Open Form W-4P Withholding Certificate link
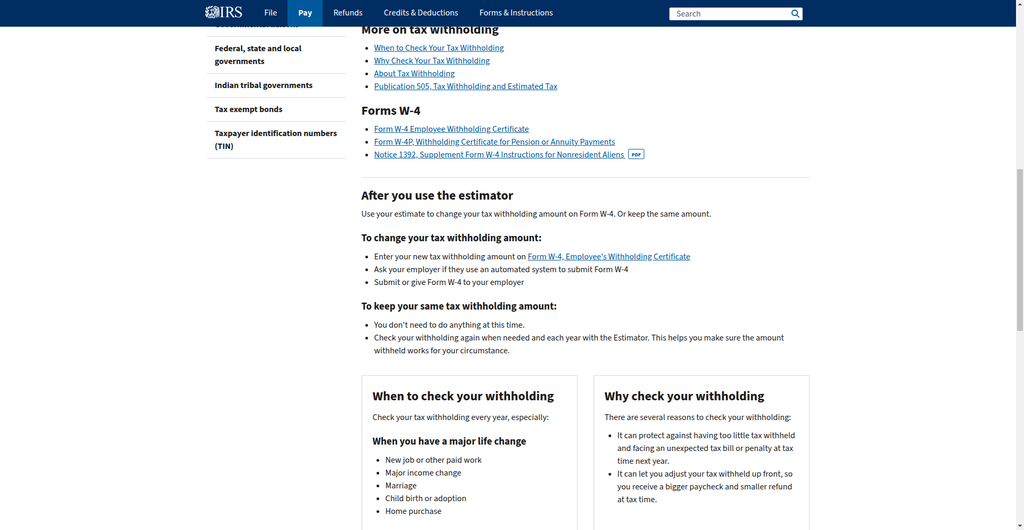1024x530 pixels. (x=494, y=142)
